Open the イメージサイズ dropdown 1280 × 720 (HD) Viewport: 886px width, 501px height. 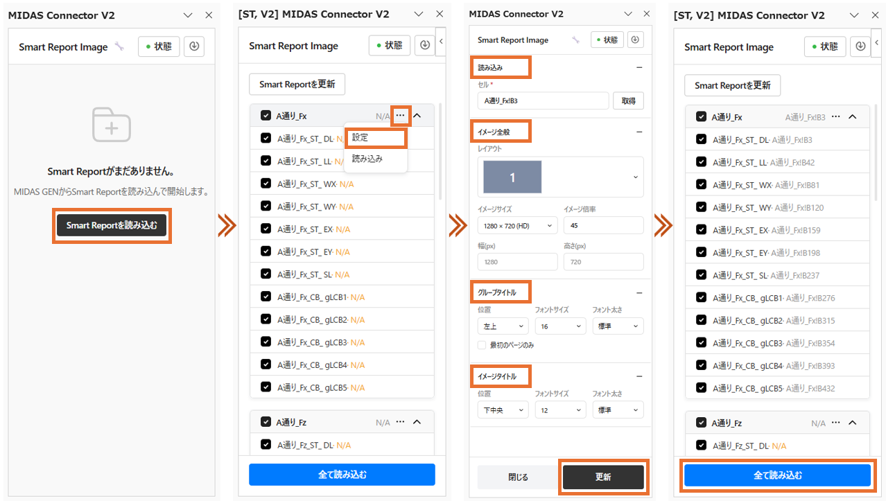pos(517,225)
